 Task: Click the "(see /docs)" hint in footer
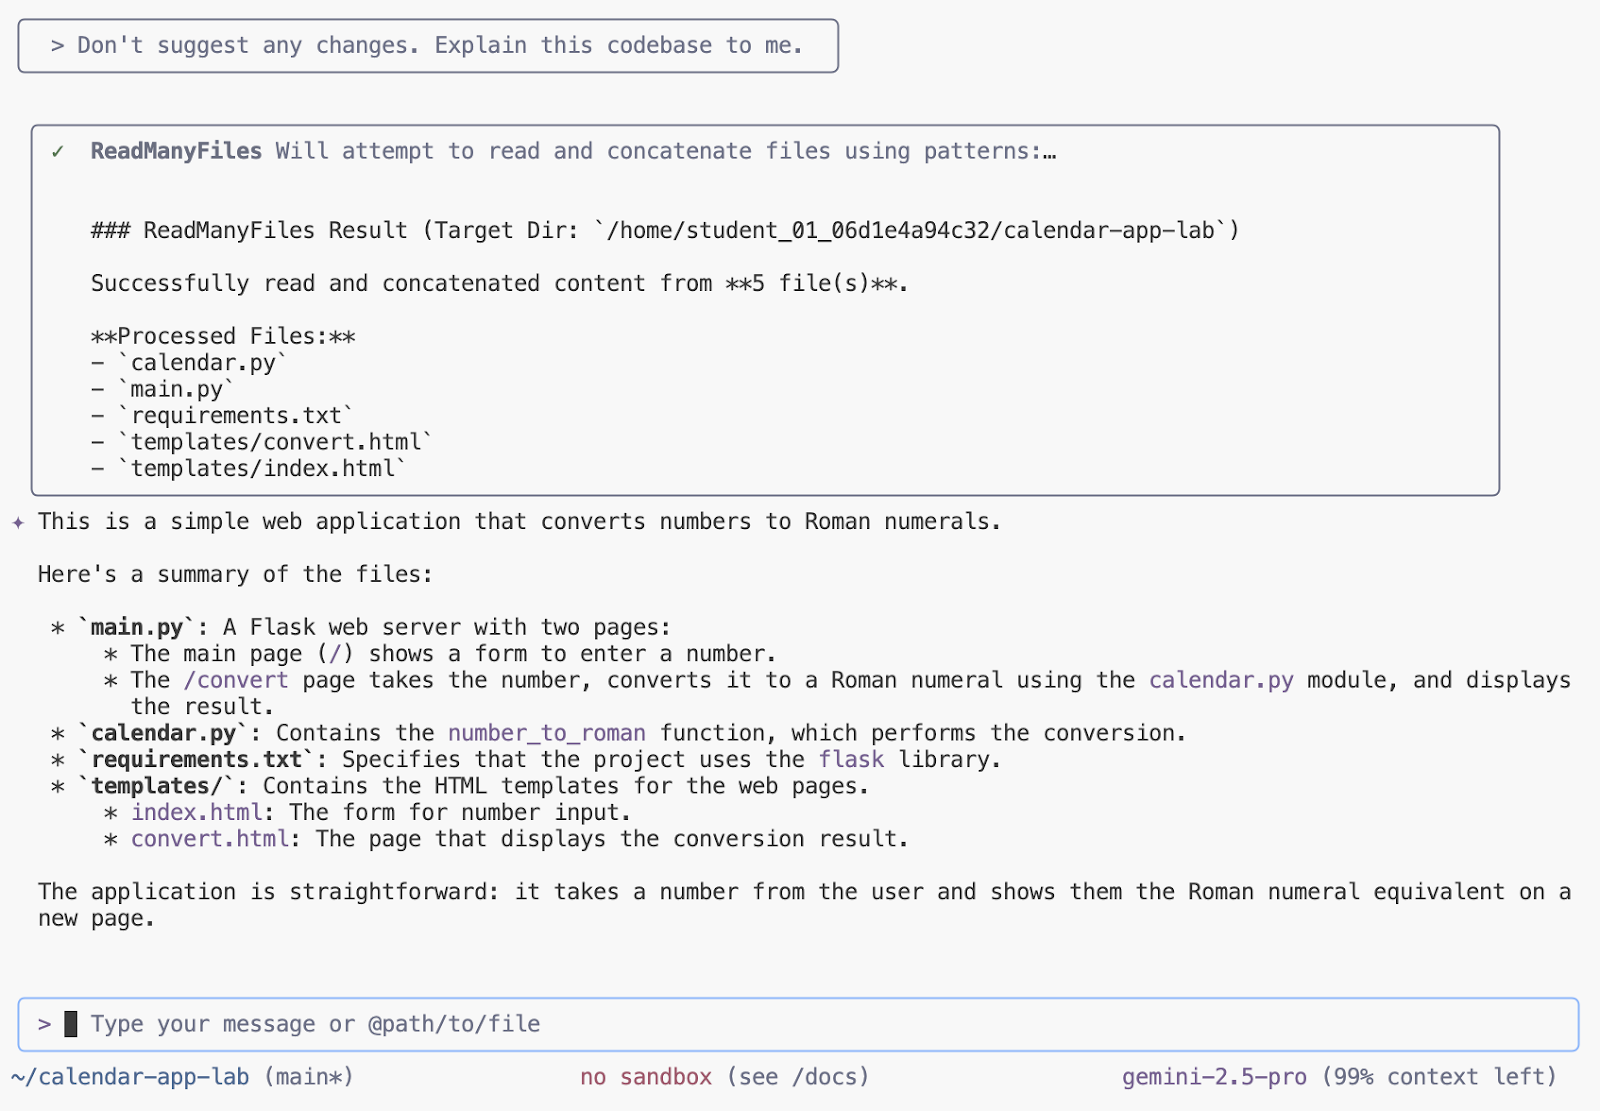click(798, 1077)
